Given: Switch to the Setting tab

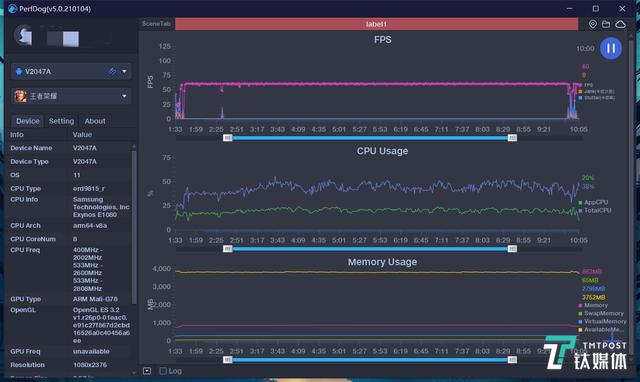Looking at the screenshot, I should click(x=62, y=121).
